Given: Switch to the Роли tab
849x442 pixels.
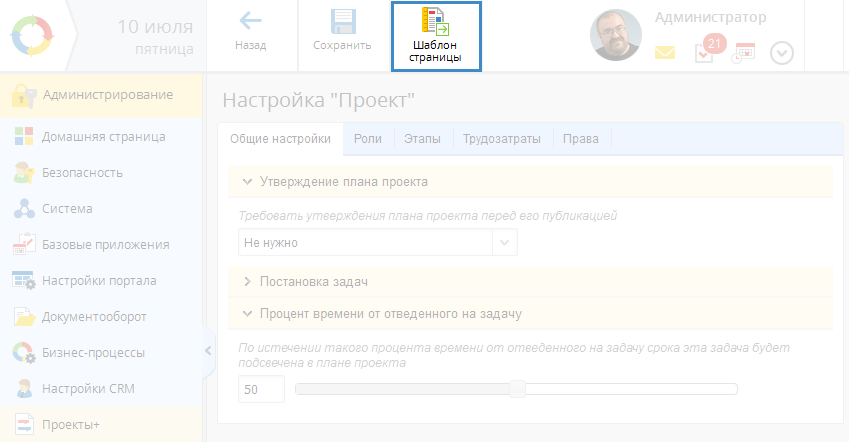Looking at the screenshot, I should [x=367, y=140].
